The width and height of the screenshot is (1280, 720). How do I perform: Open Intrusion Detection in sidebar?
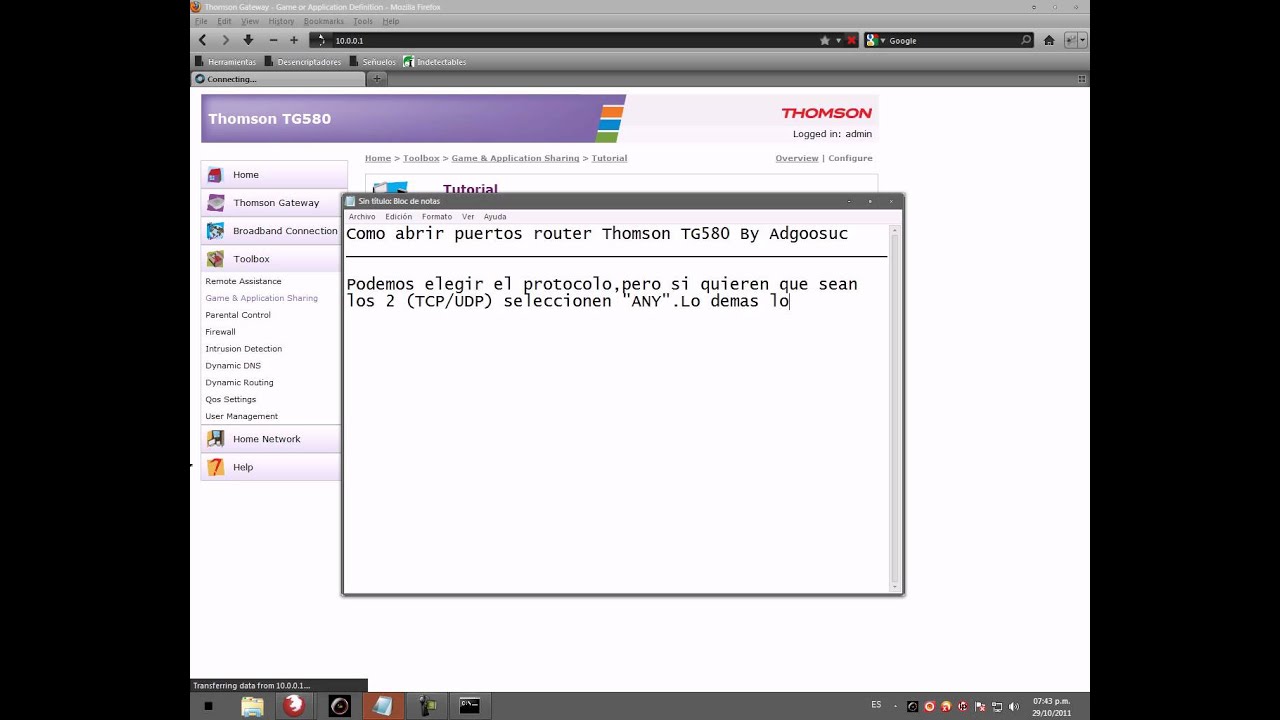(244, 349)
